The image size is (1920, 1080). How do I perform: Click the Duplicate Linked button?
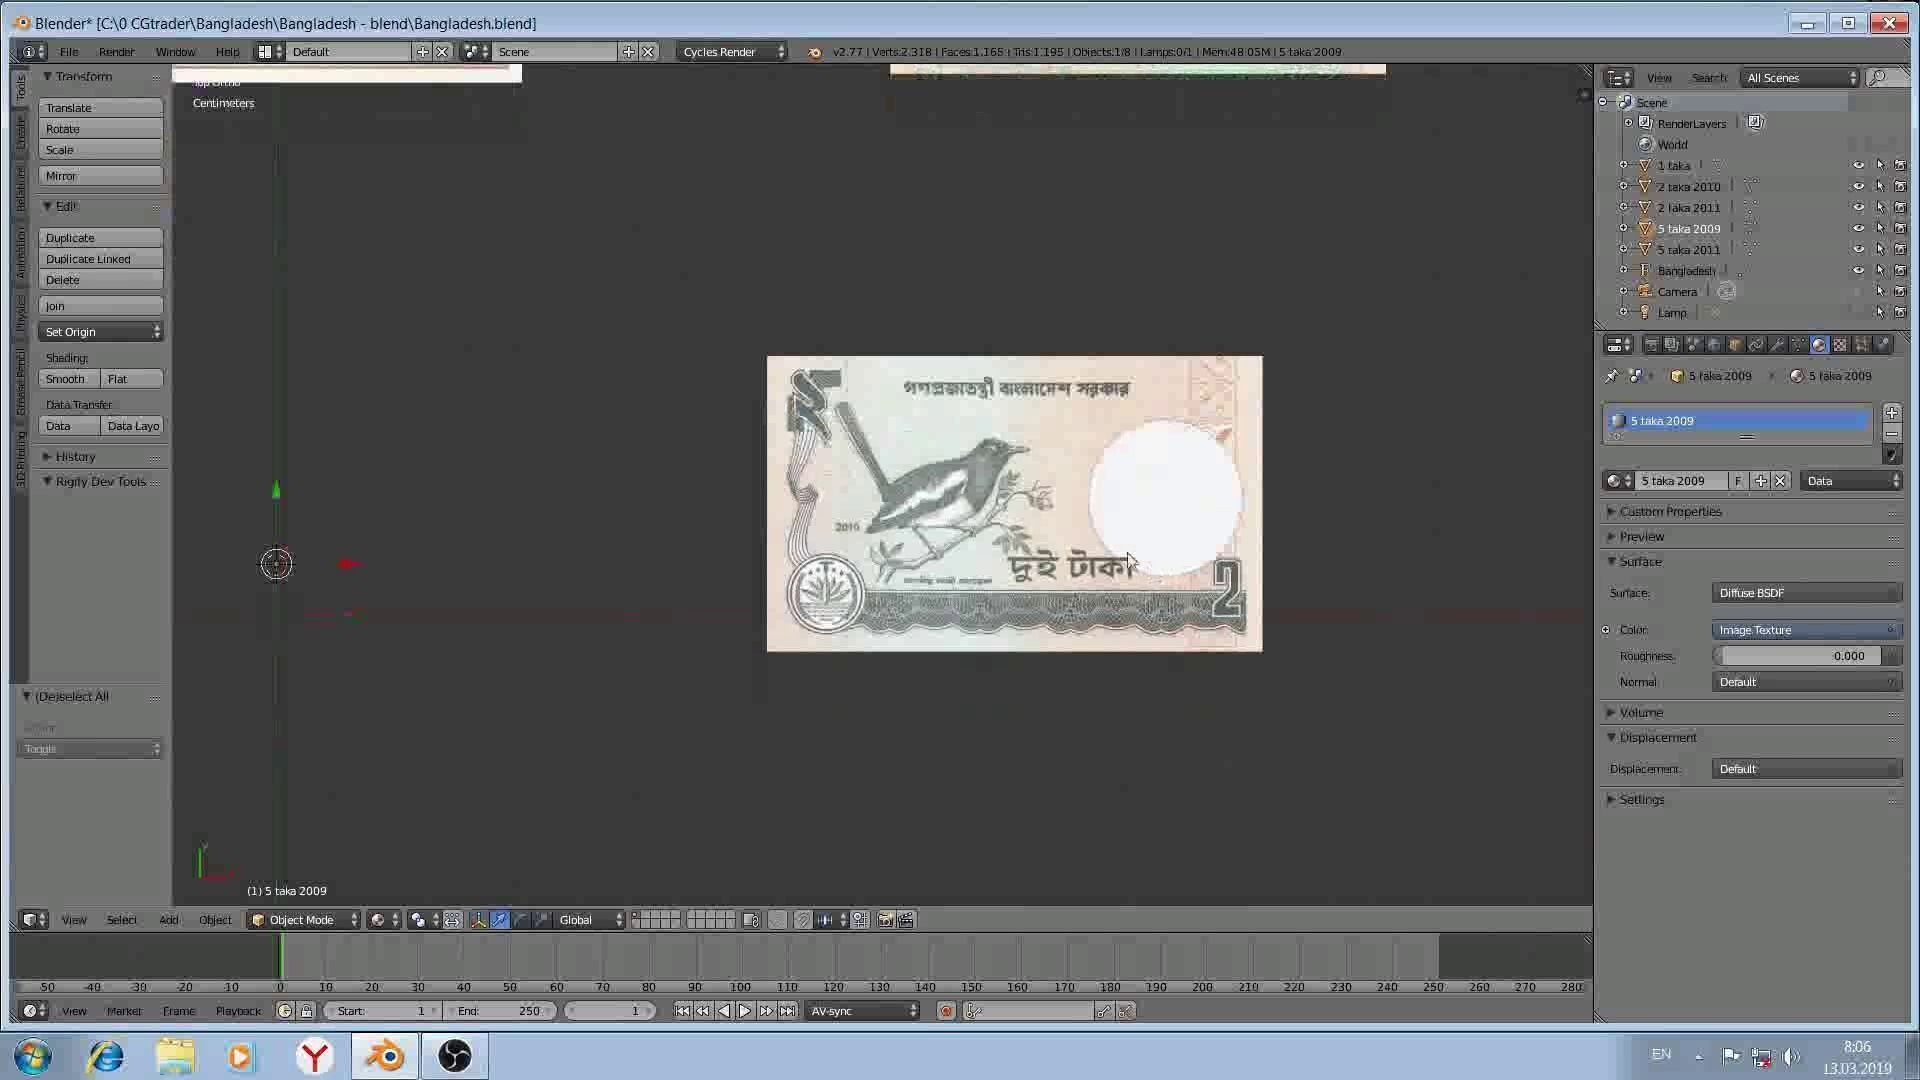100,259
